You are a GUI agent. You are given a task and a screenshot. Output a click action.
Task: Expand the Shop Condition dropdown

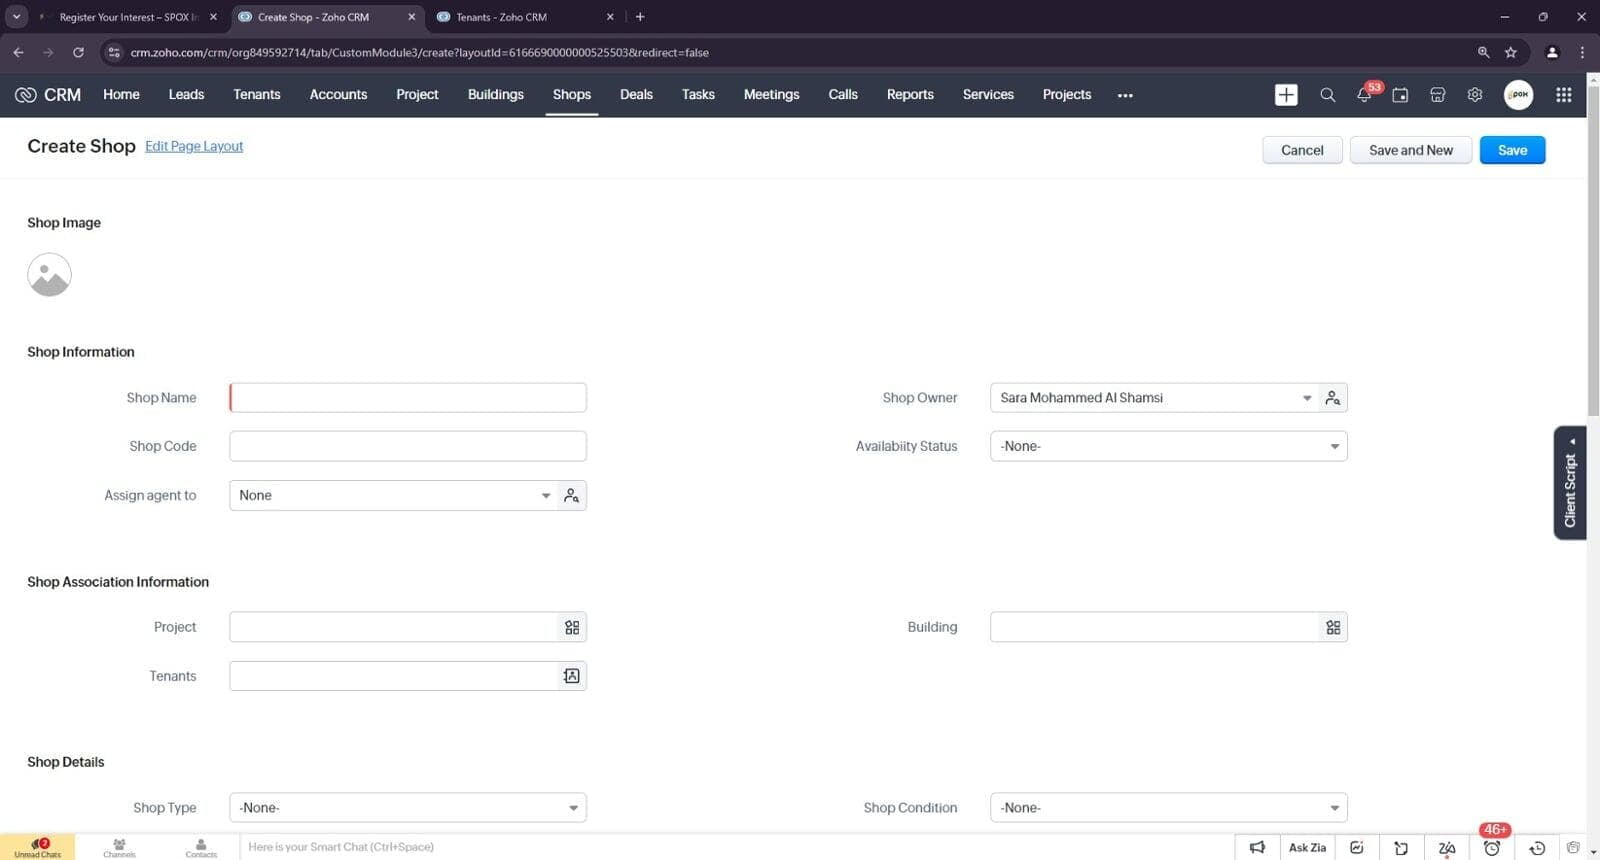click(1334, 808)
